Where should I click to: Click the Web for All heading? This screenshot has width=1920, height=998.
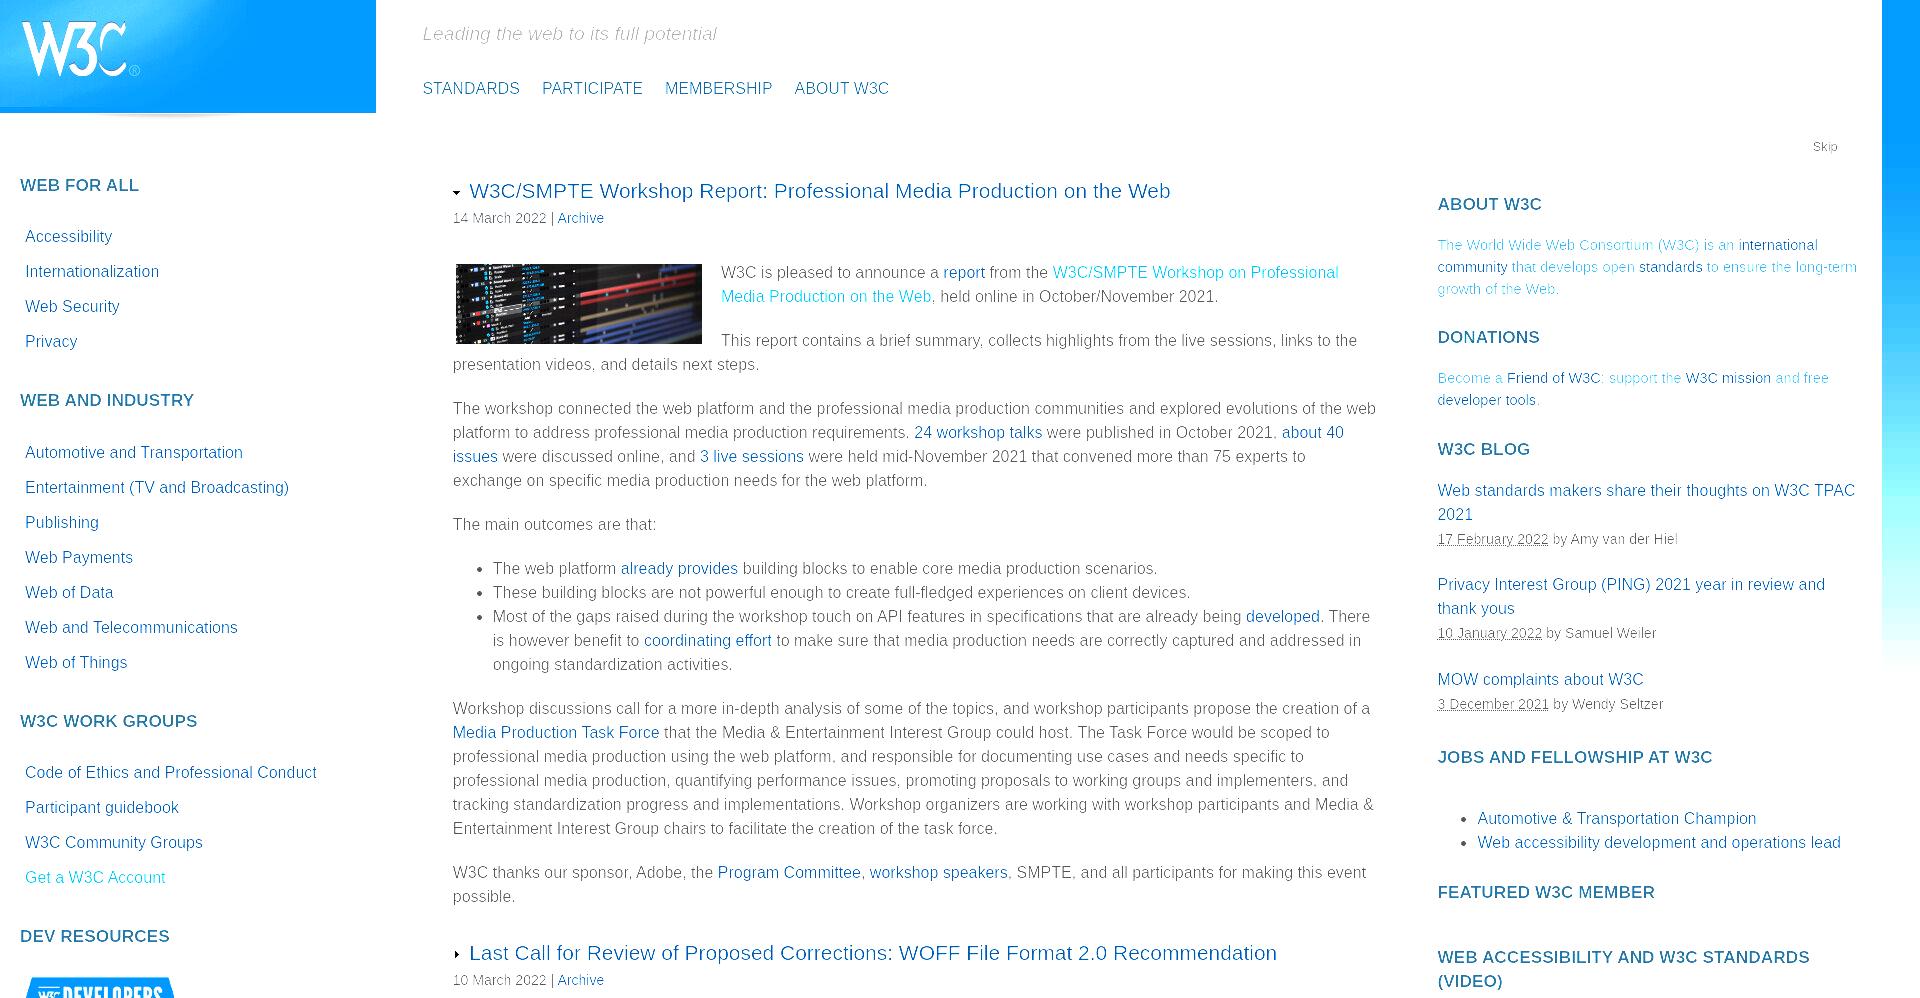pos(80,185)
